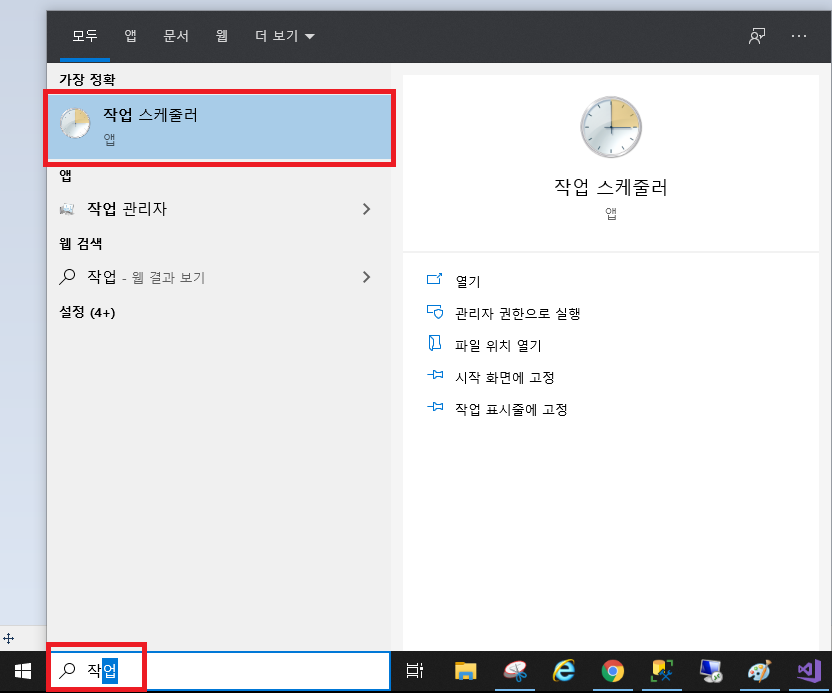Screen dimensions: 832x693
Task: Open Visual Studio from the taskbar
Action: tap(809, 671)
